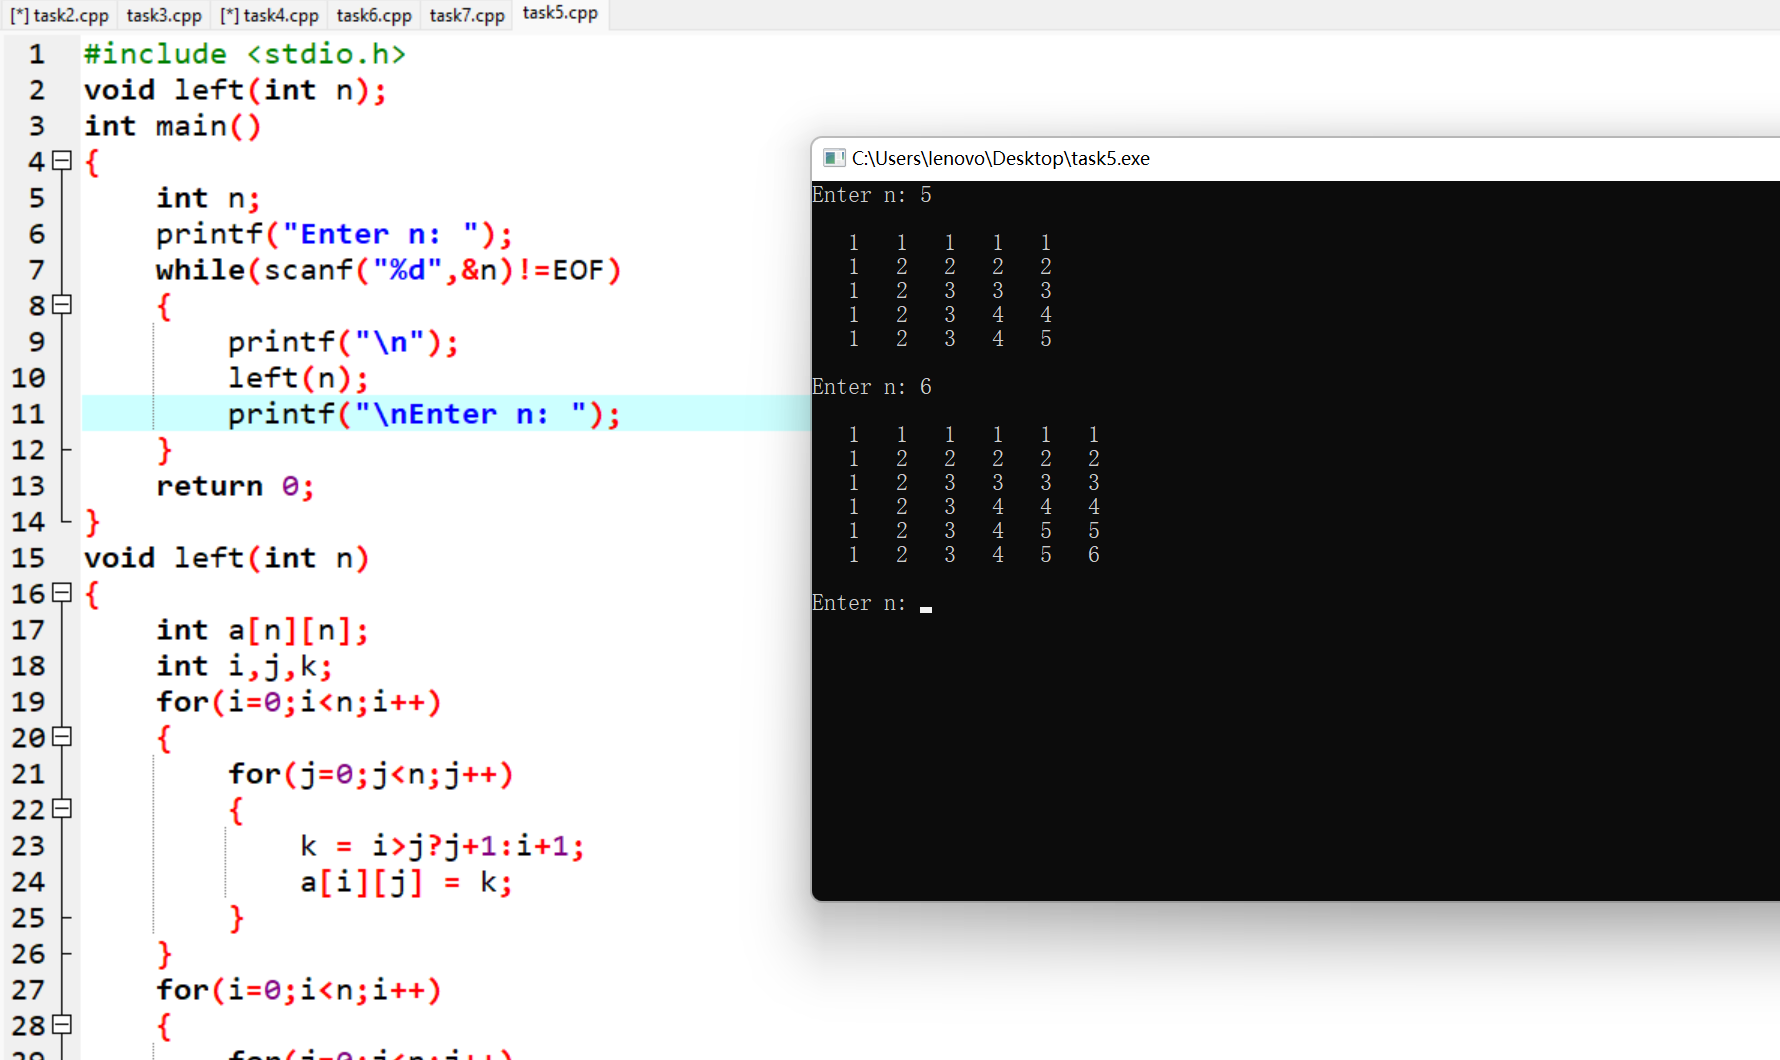Click the 'for(j=0;j<n;j++)' line
Screen dimensions: 1780x1060
370,774
